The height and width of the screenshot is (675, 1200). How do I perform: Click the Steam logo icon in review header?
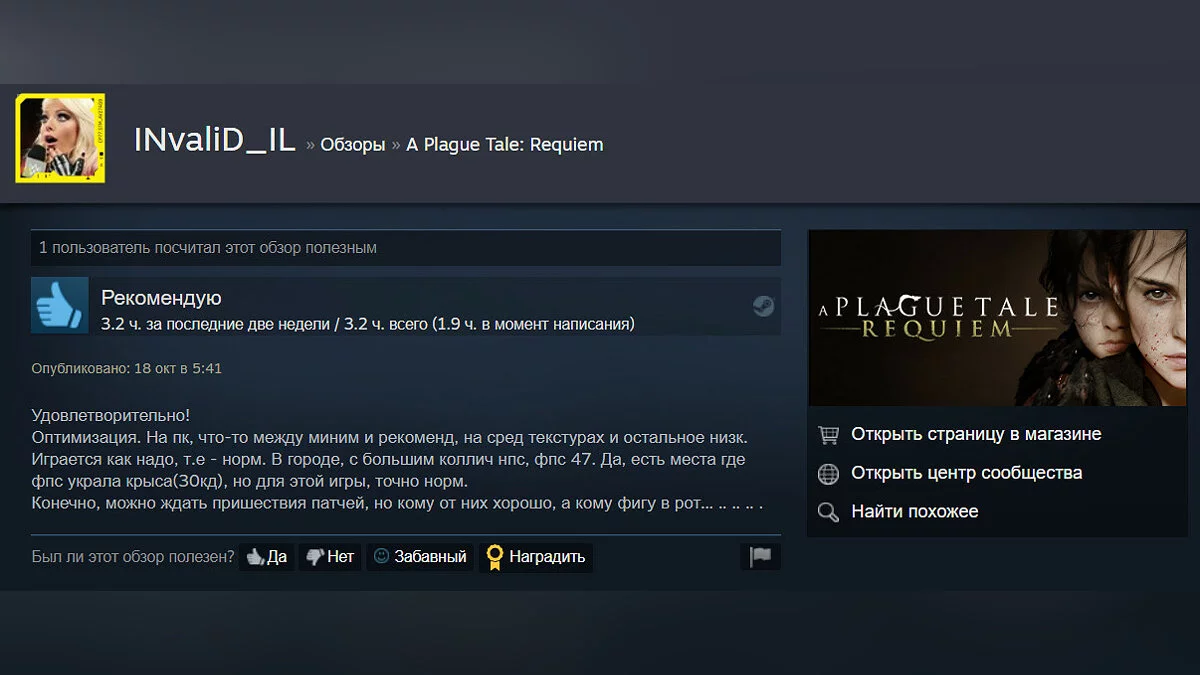click(x=763, y=306)
